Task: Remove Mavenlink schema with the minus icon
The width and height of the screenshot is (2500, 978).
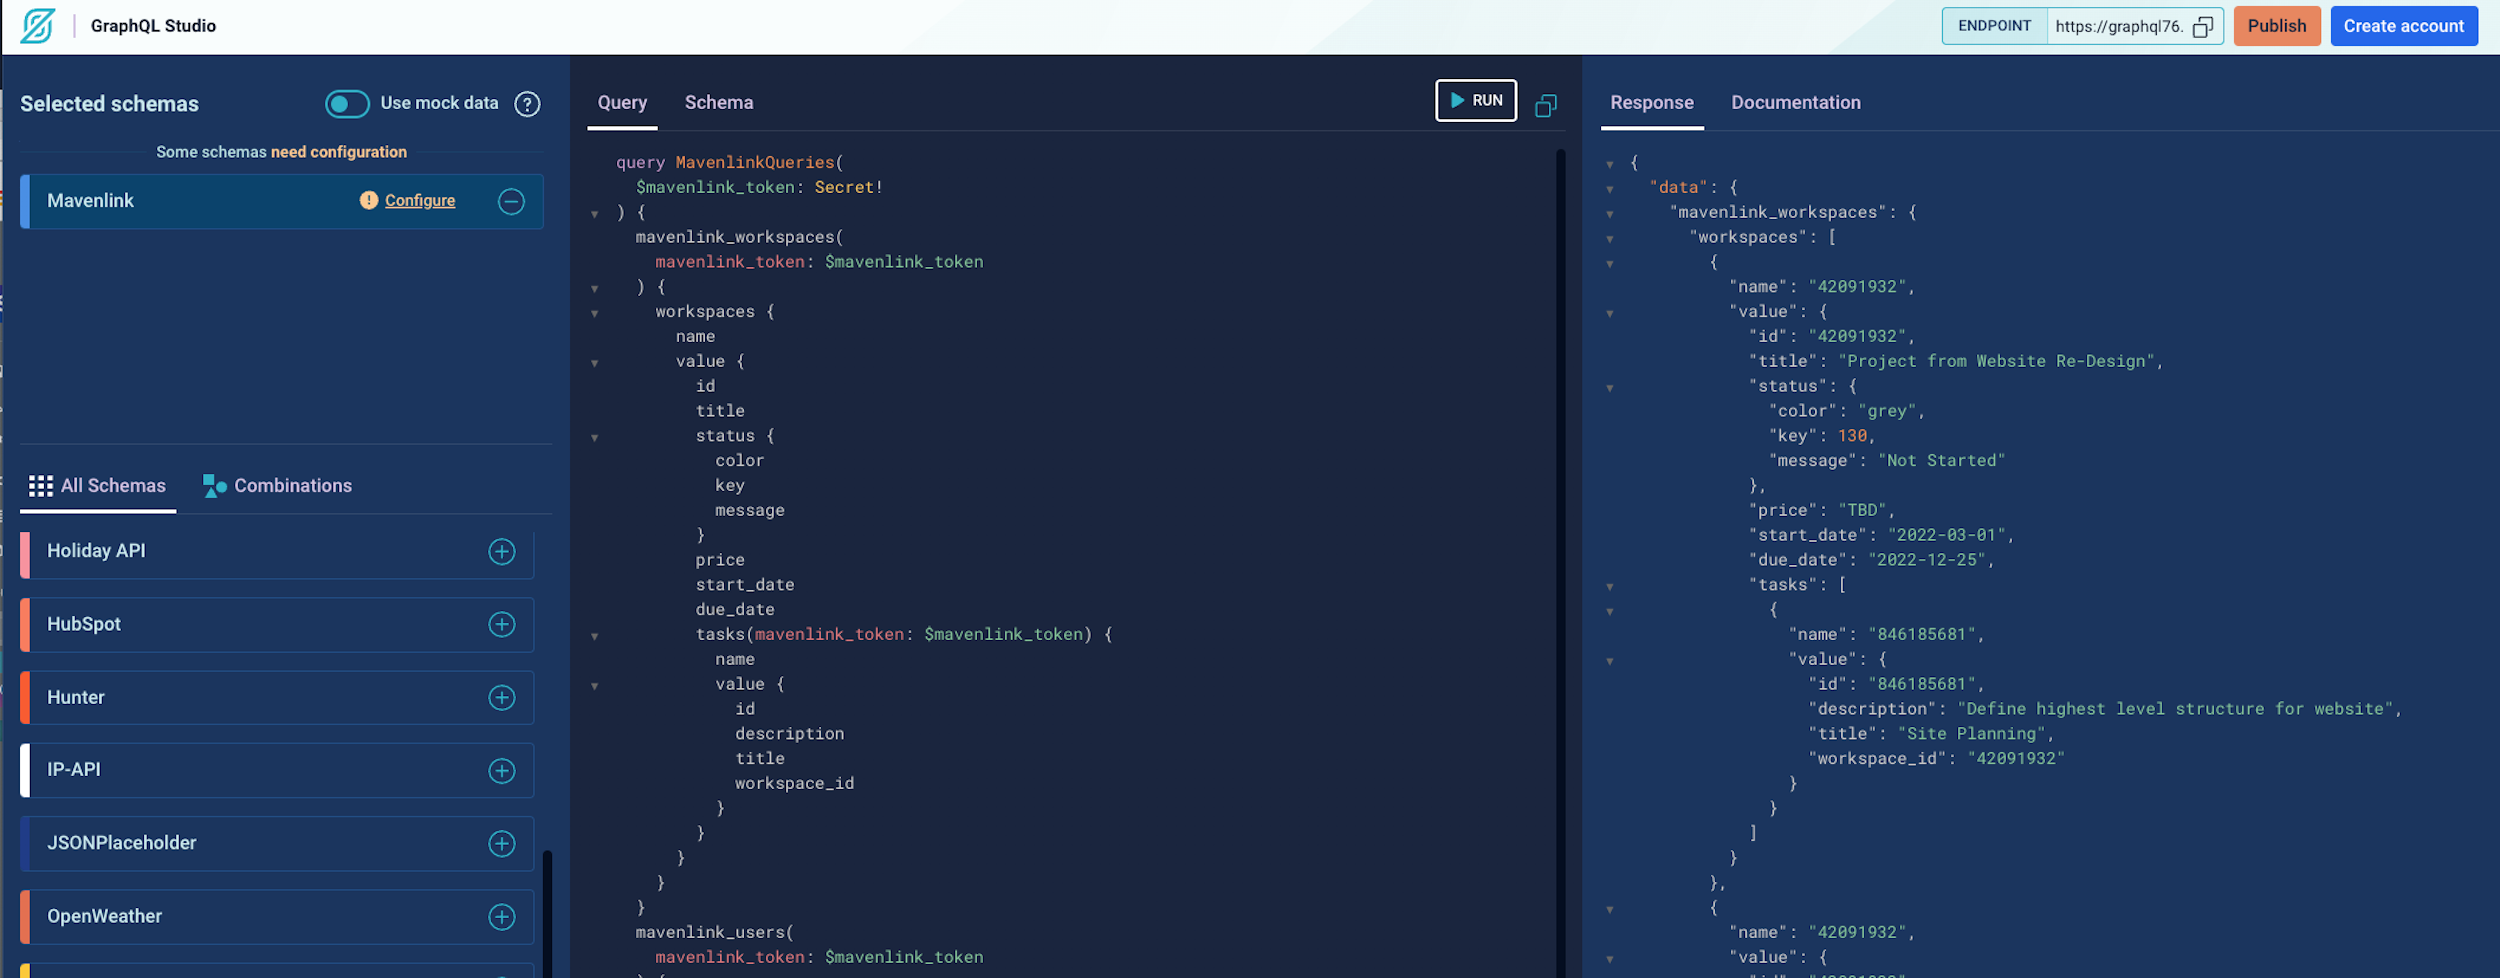Action: pyautogui.click(x=511, y=201)
